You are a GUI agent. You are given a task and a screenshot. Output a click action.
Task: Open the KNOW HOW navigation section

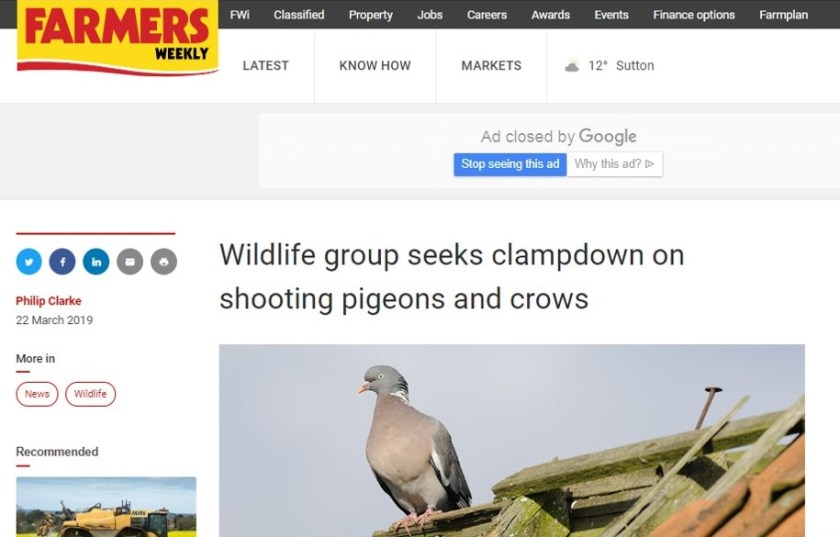(375, 65)
